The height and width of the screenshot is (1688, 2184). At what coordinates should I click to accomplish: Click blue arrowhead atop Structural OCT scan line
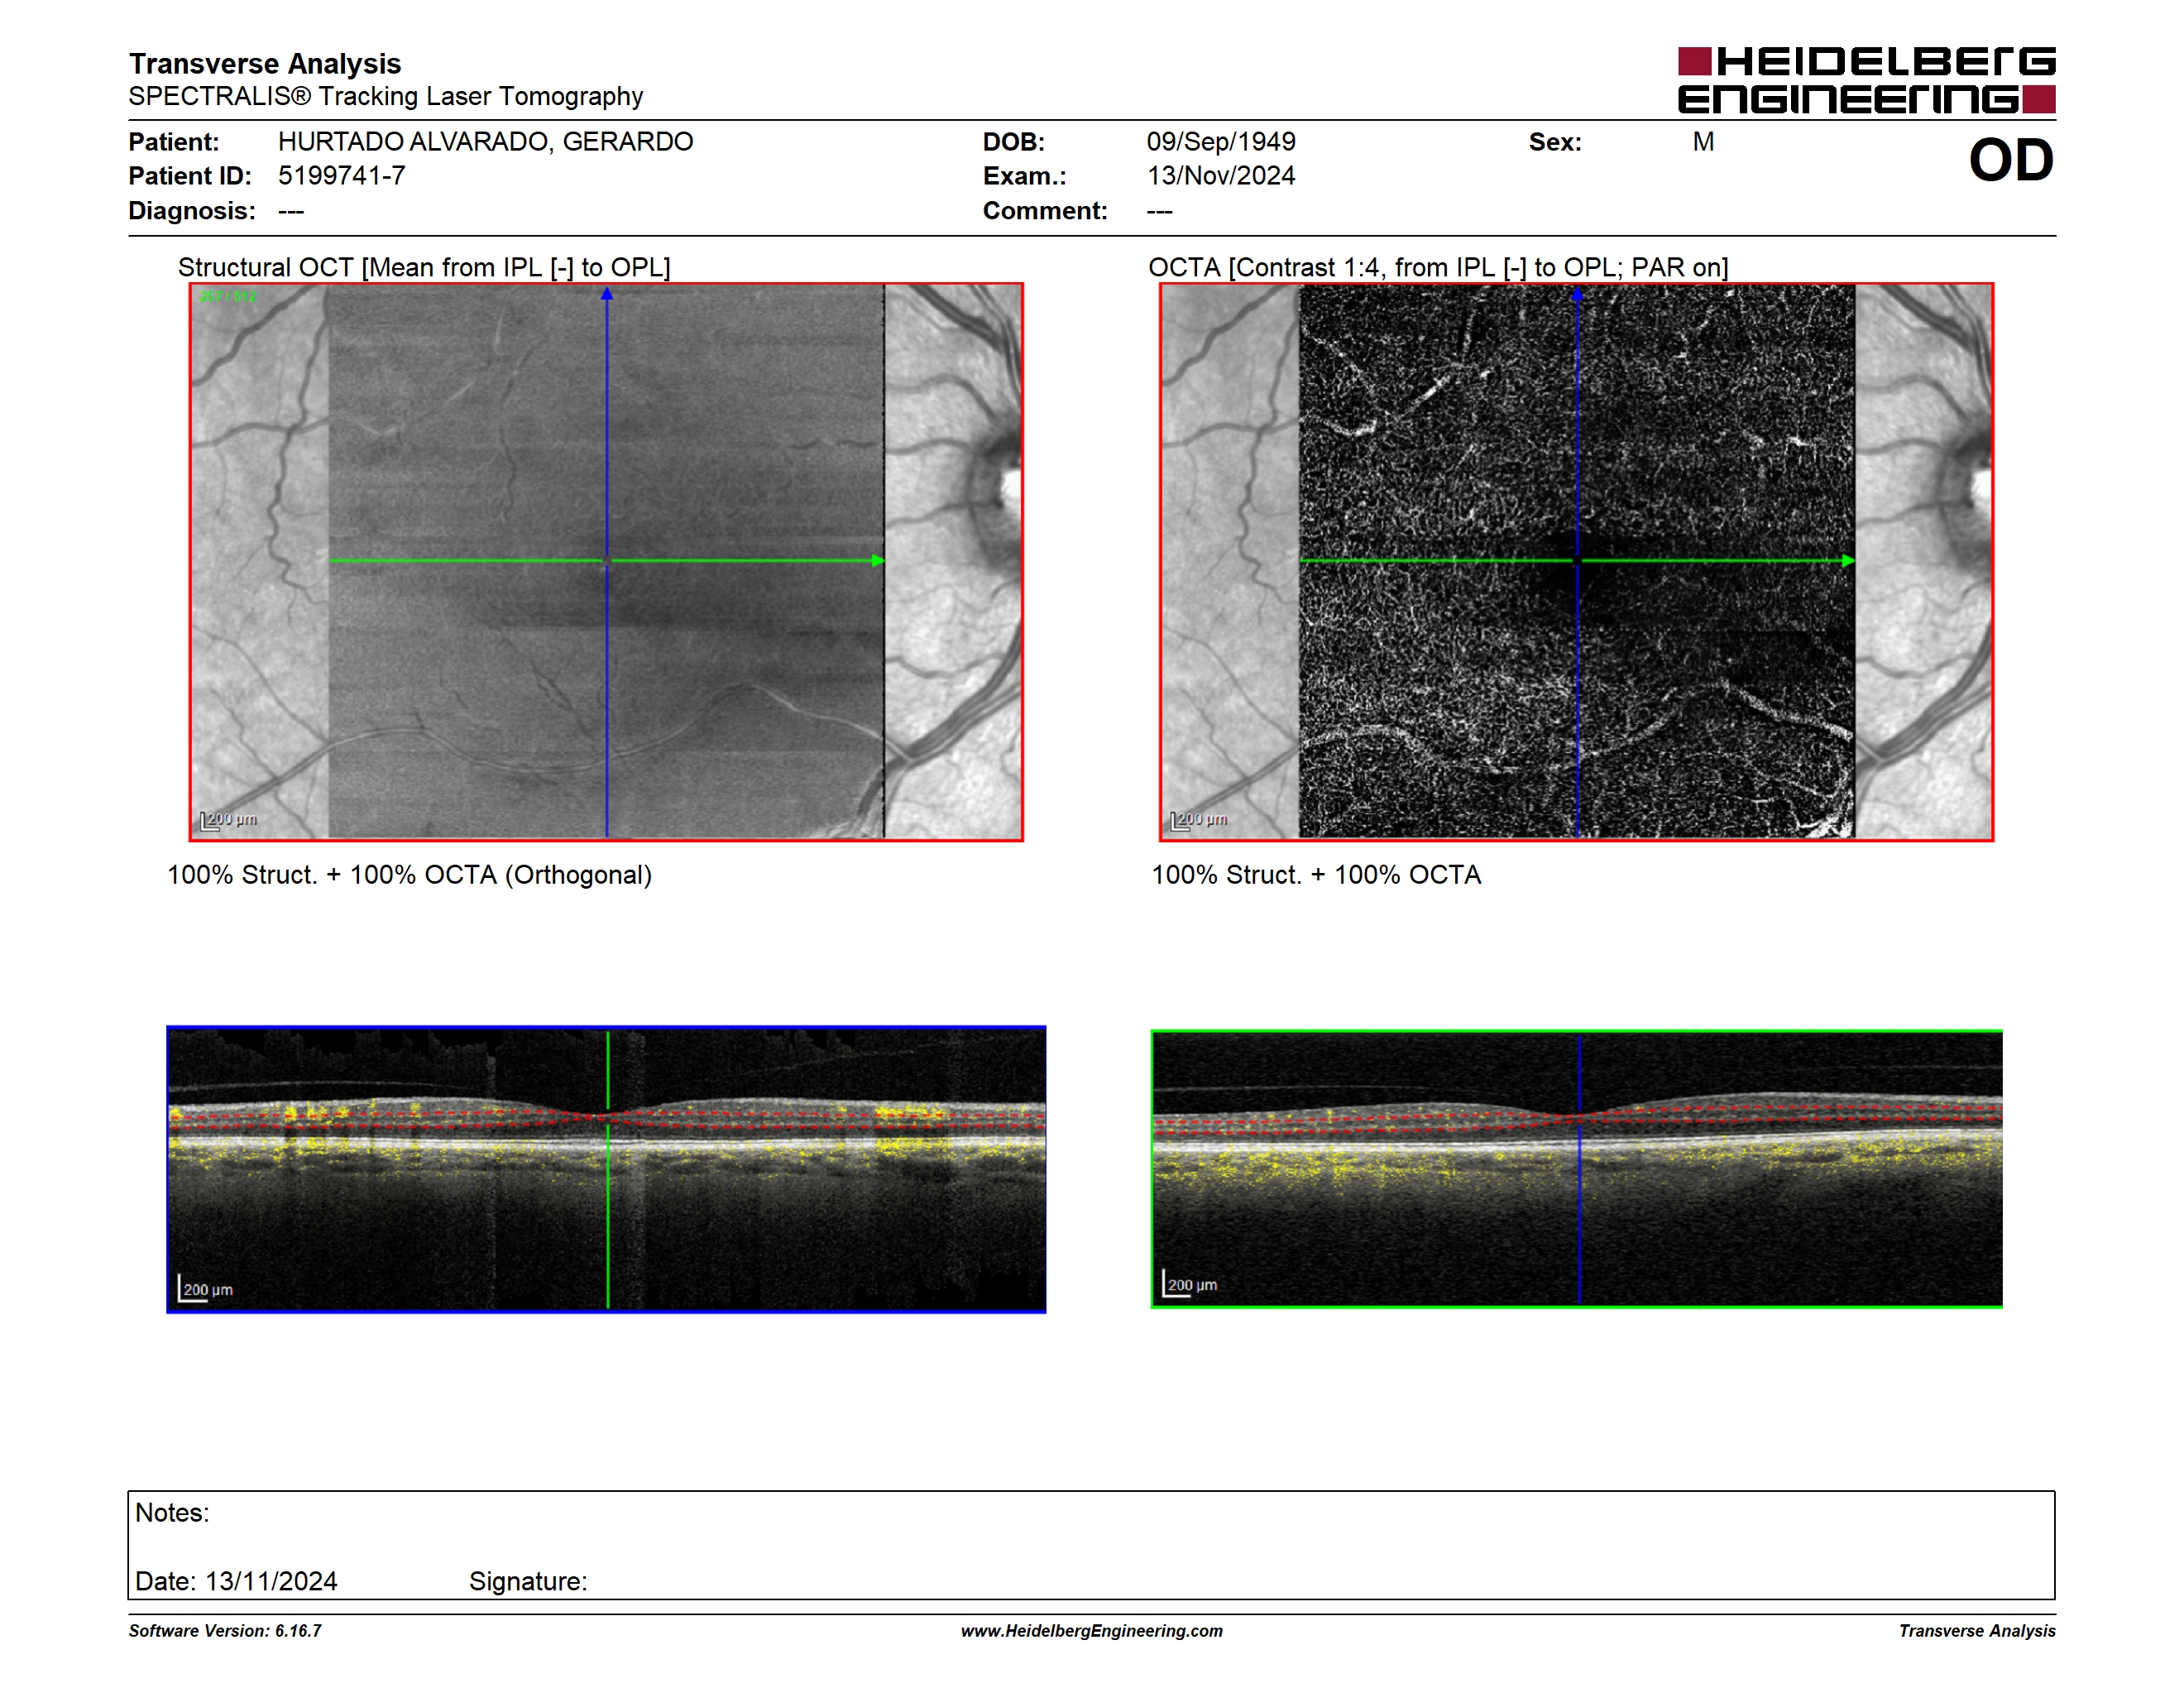[607, 294]
